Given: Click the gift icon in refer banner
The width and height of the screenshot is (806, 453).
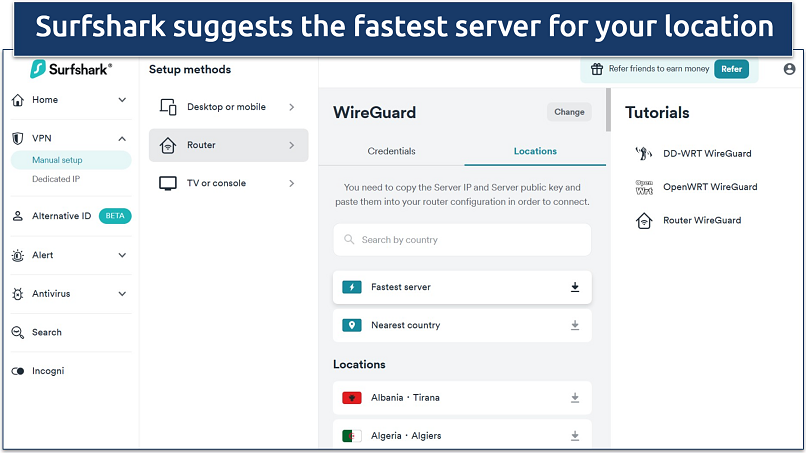Looking at the screenshot, I should pos(597,69).
